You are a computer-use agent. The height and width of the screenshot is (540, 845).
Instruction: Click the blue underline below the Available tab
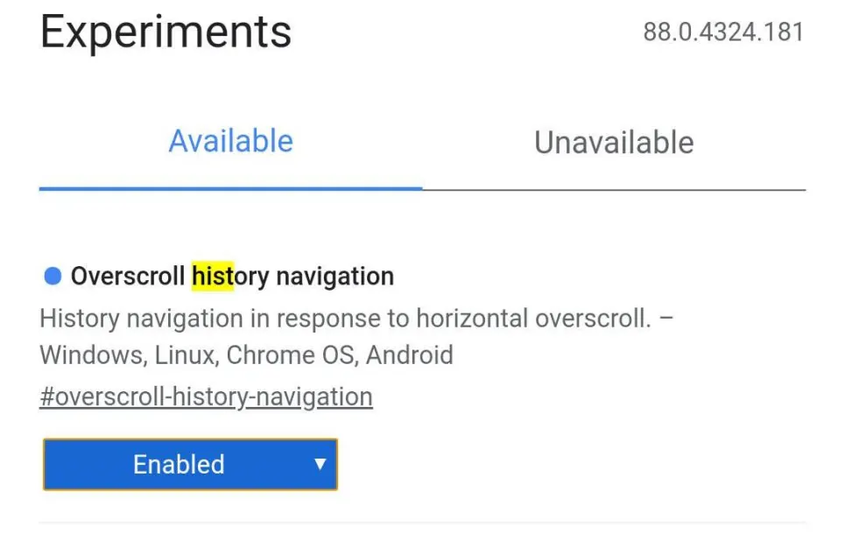pyautogui.click(x=231, y=189)
